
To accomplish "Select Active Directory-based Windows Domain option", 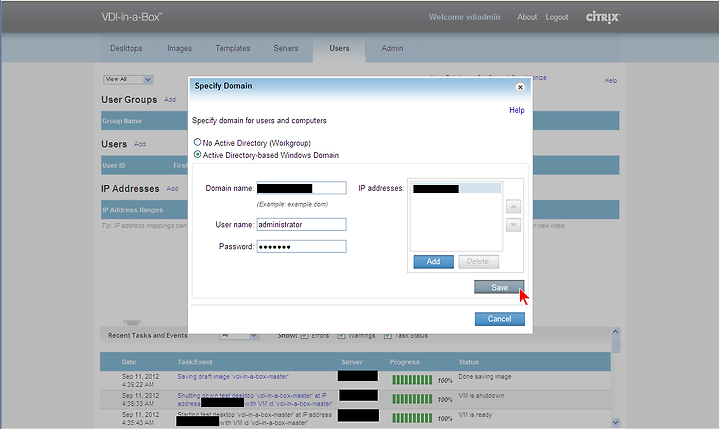I will point(197,155).
